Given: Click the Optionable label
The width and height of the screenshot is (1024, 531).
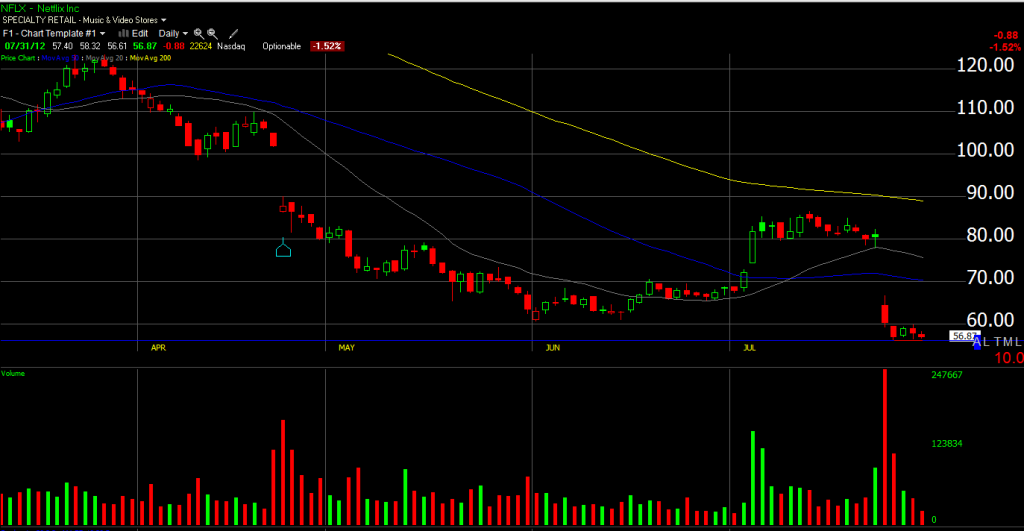Looking at the screenshot, I should pos(281,46).
